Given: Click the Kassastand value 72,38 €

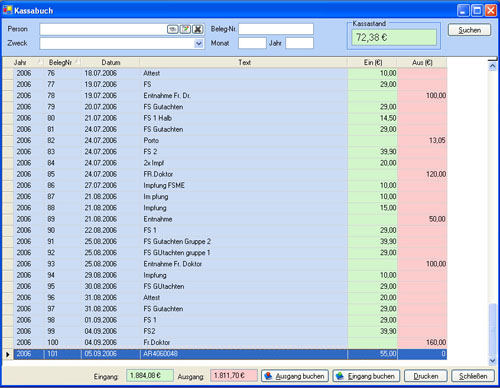Looking at the screenshot, I should (x=394, y=37).
